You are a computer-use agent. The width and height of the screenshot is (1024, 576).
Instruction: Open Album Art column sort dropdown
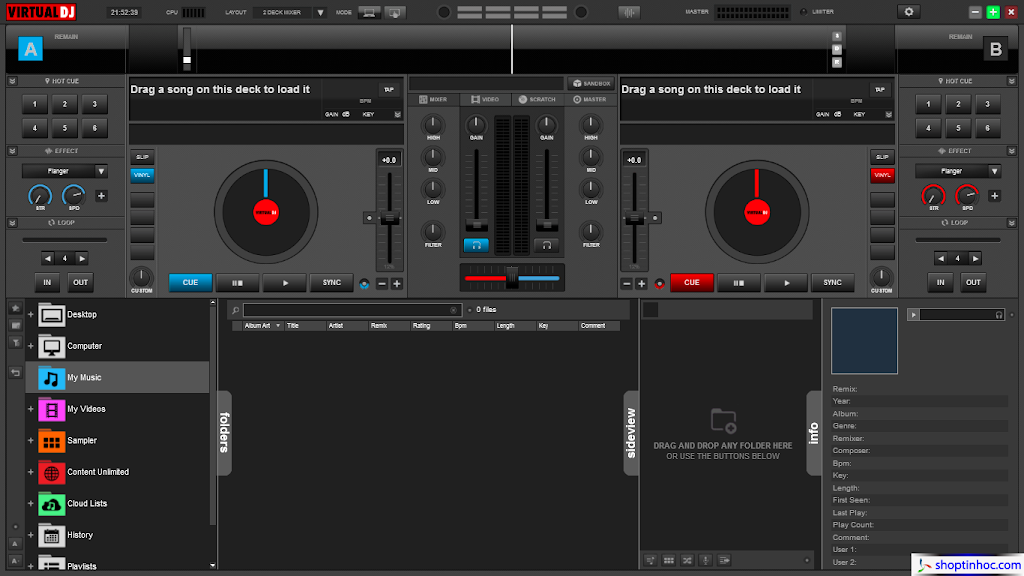(278, 326)
